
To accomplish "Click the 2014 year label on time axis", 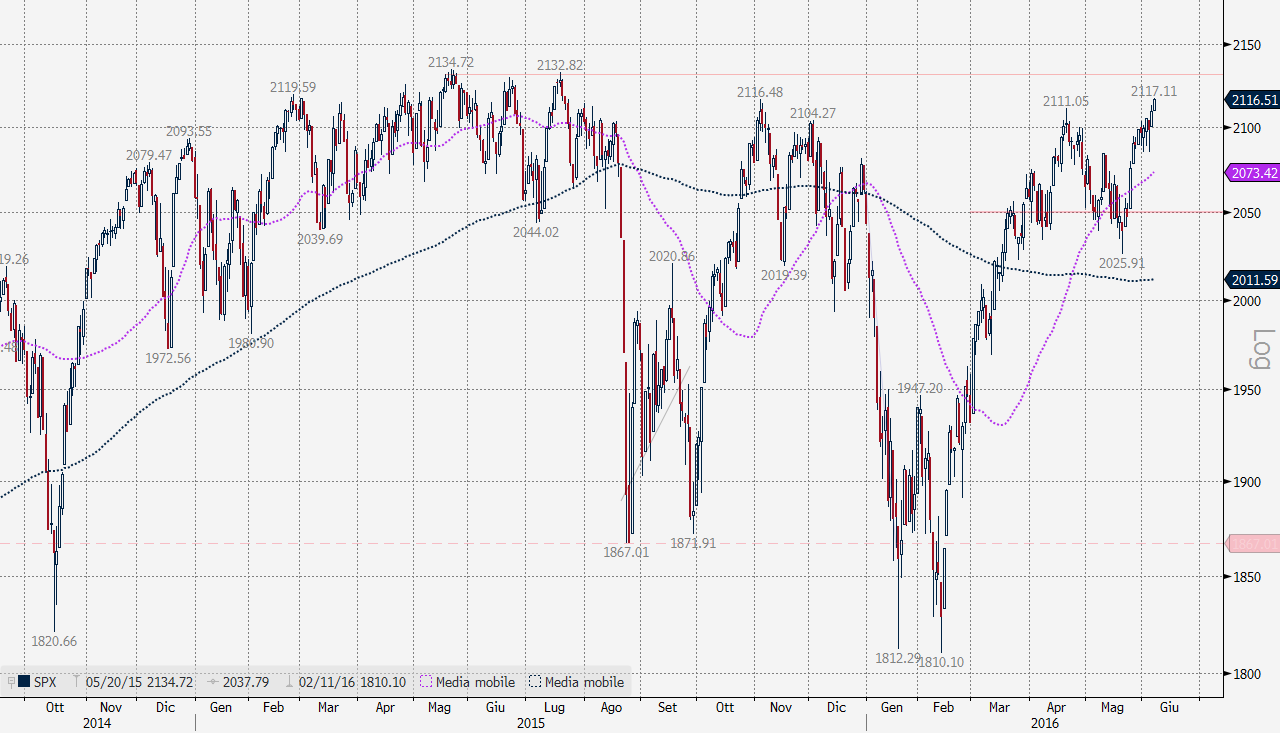I will (97, 722).
